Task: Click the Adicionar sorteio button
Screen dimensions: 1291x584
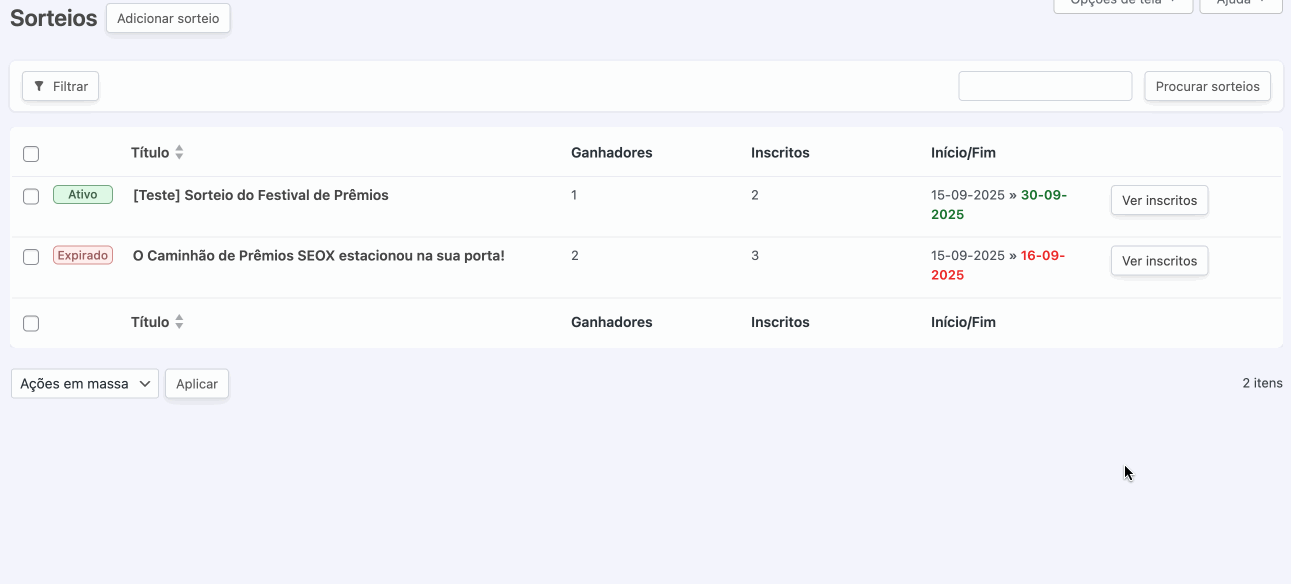Action: [x=168, y=19]
